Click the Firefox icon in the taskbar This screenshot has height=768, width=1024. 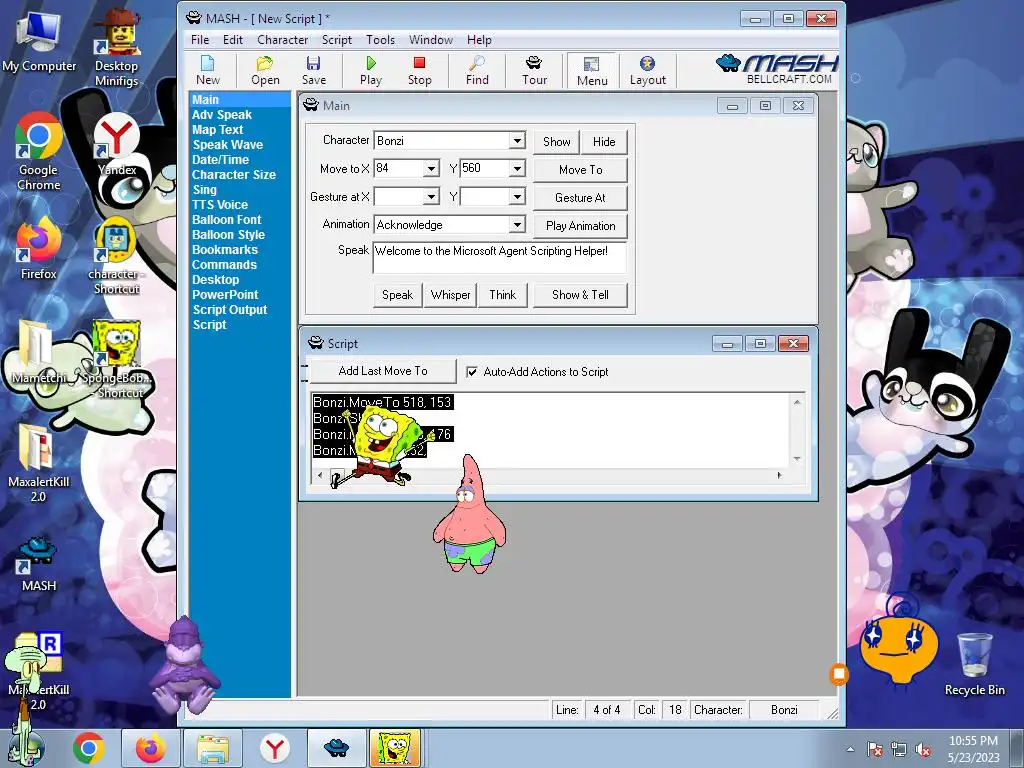[x=151, y=748]
